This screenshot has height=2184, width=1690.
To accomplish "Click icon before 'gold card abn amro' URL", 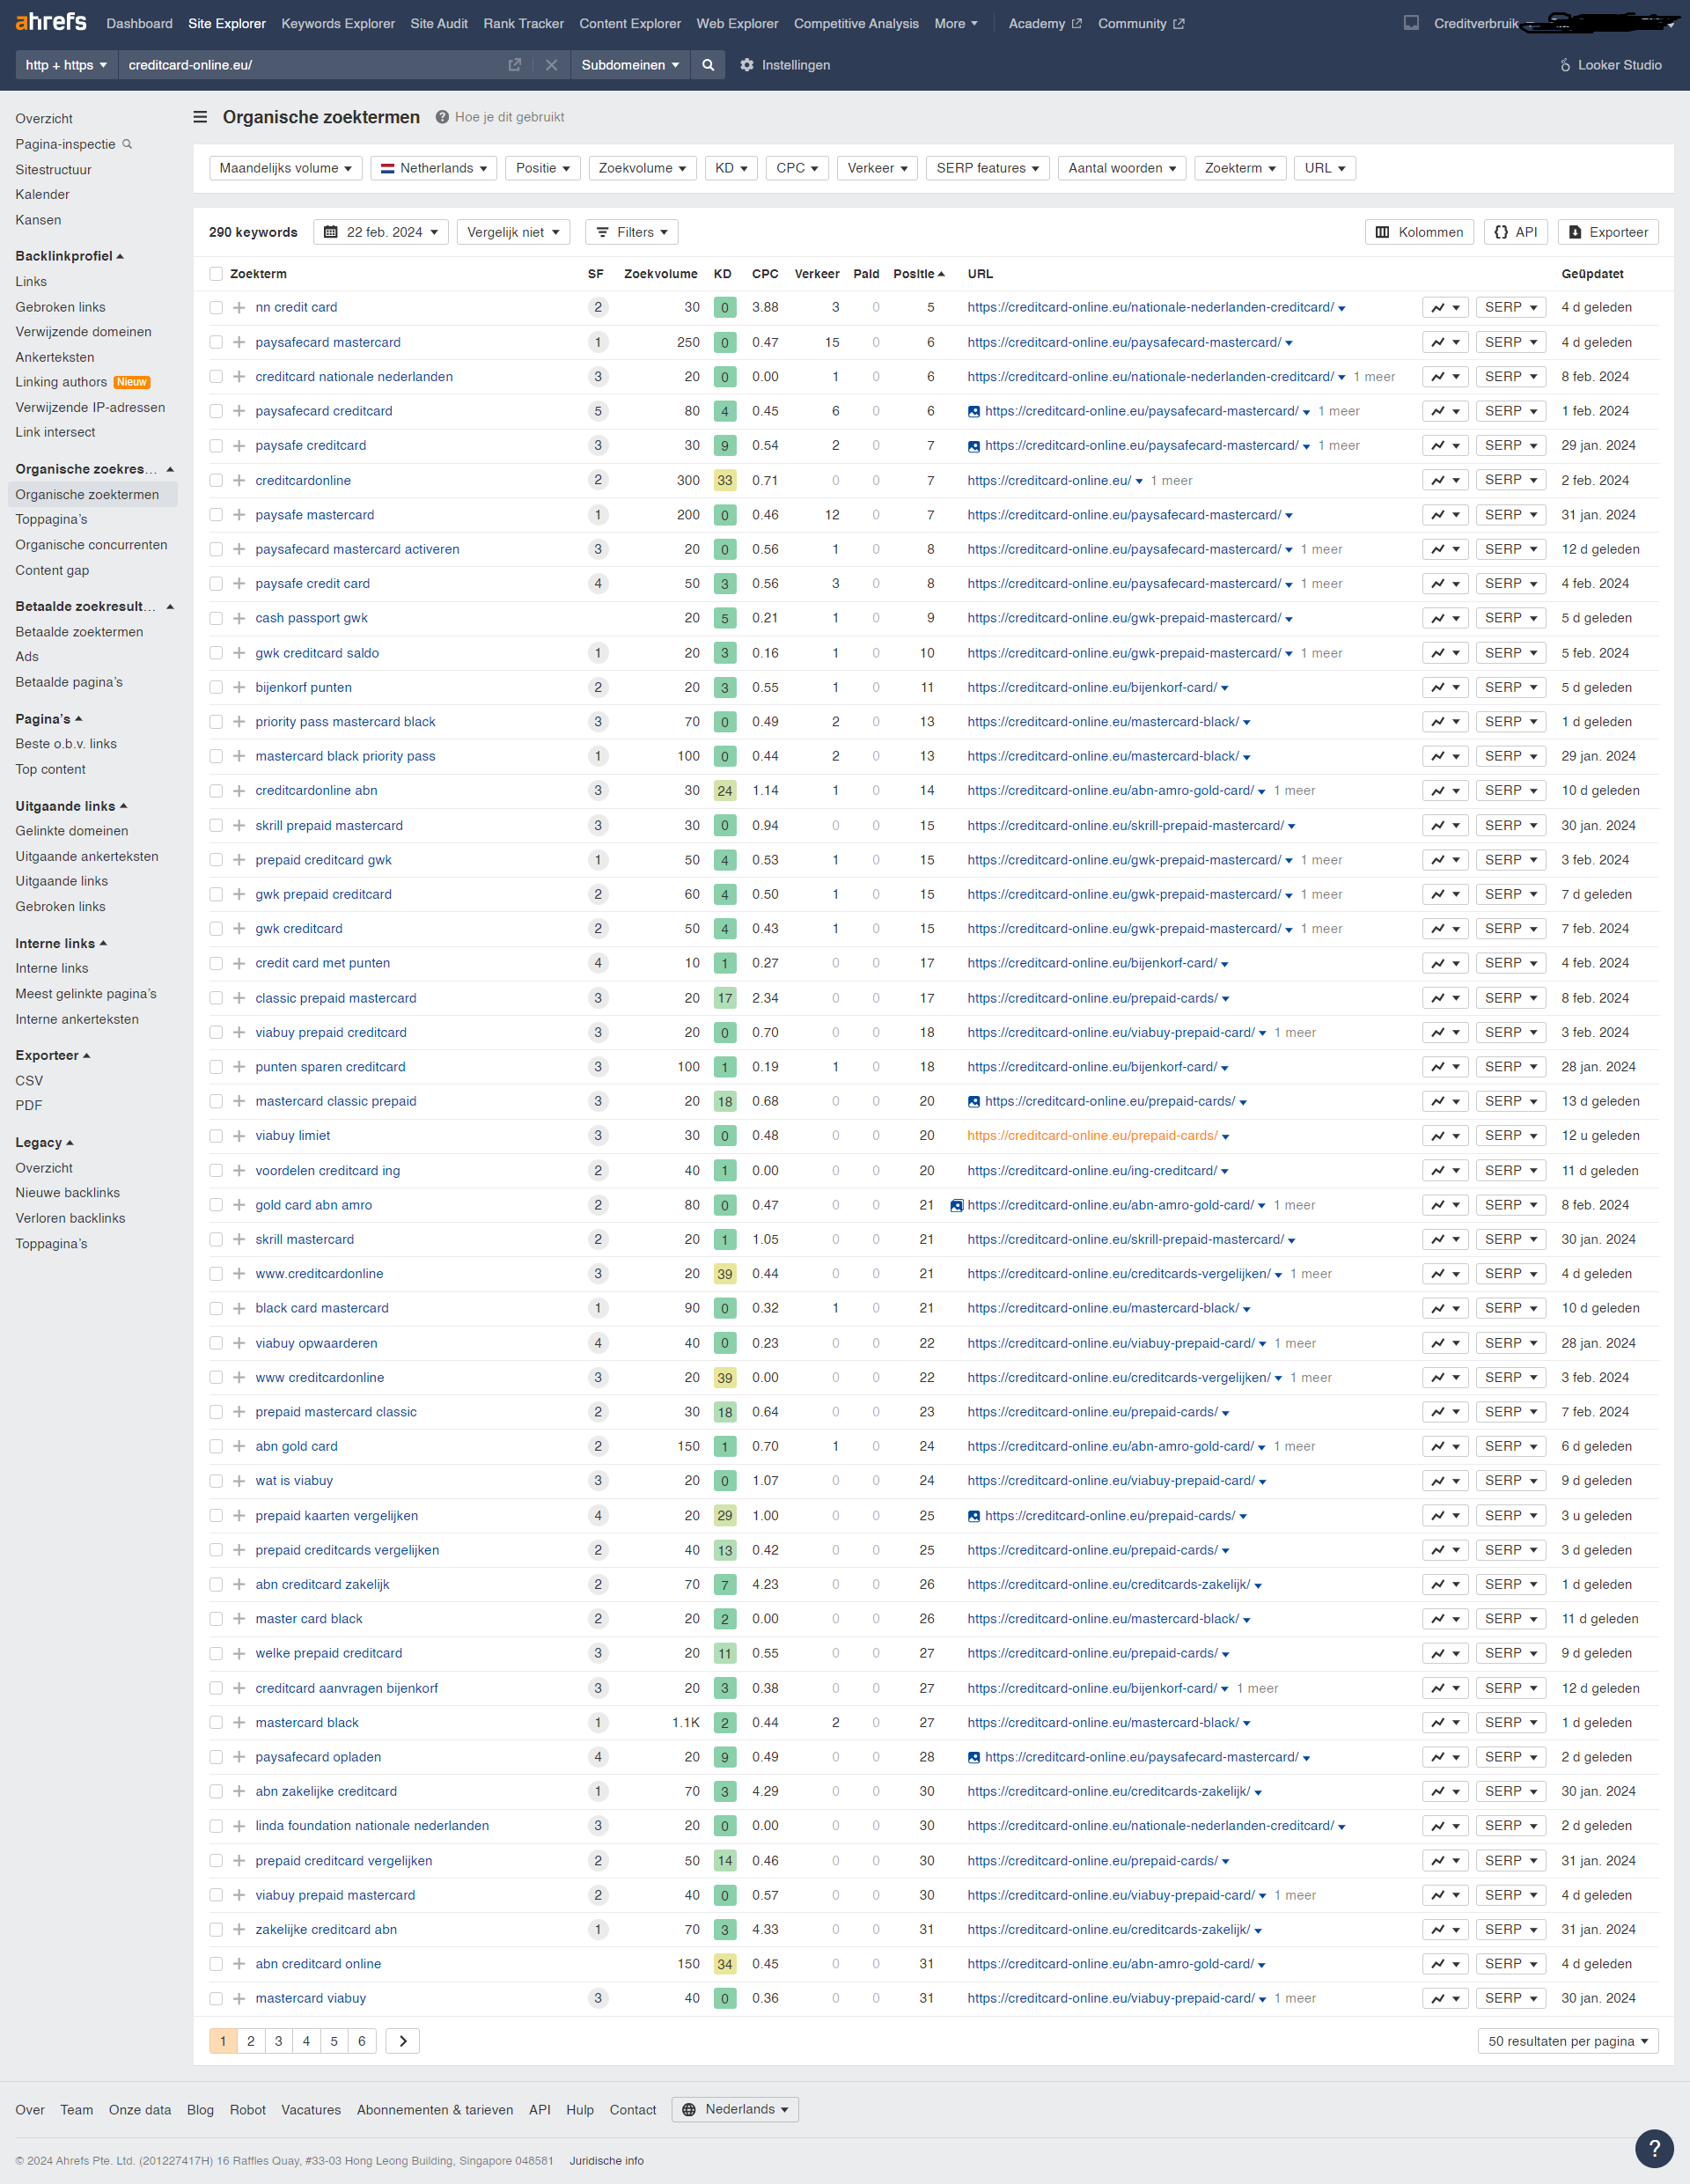I will click(957, 1205).
